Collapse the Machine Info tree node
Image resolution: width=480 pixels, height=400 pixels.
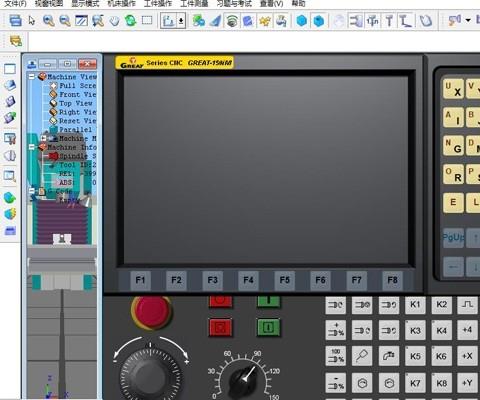[32, 147]
